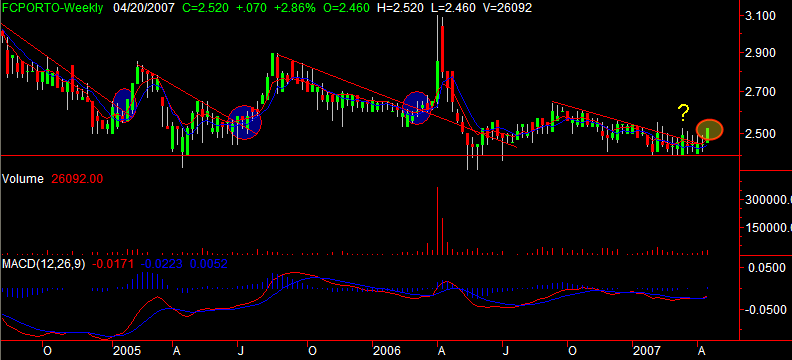Click the latest green candle inside the orange ellipse
792x360 pixels.
pyautogui.click(x=708, y=135)
